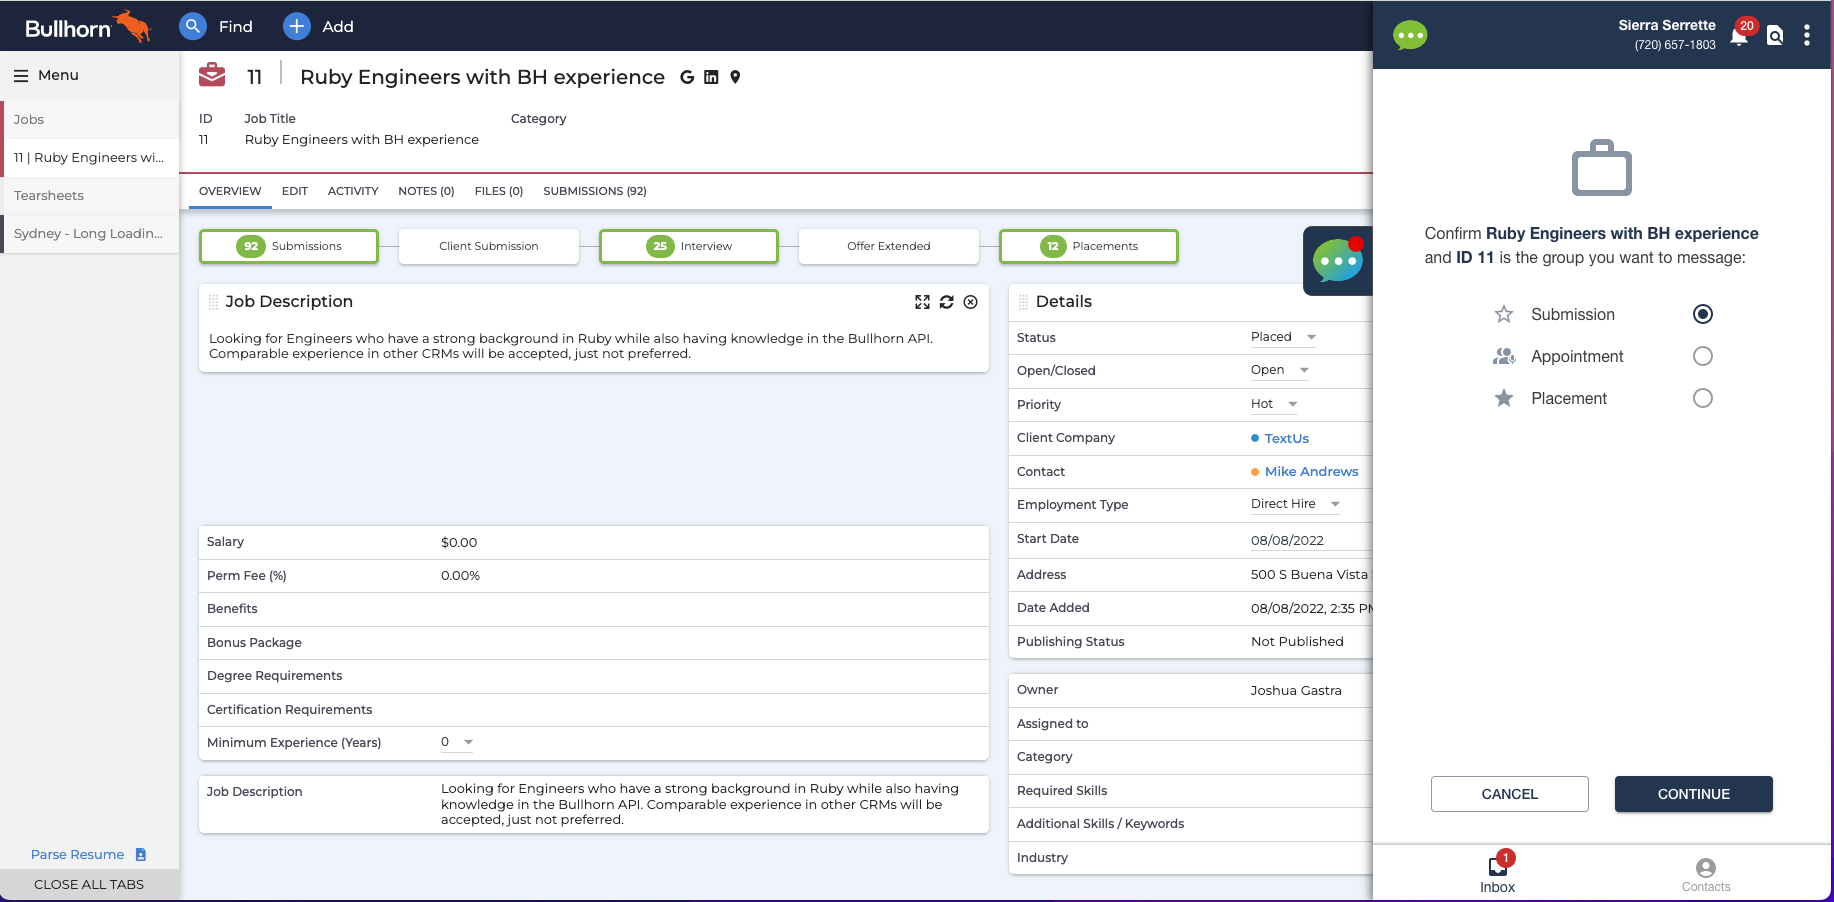Click the LinkedIn icon next to the job title
Image resolution: width=1834 pixels, height=902 pixels.
[711, 77]
